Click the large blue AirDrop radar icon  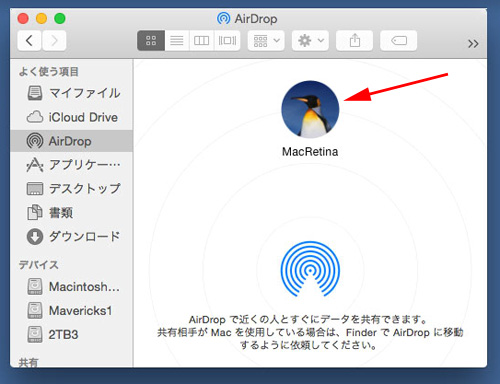[310, 269]
